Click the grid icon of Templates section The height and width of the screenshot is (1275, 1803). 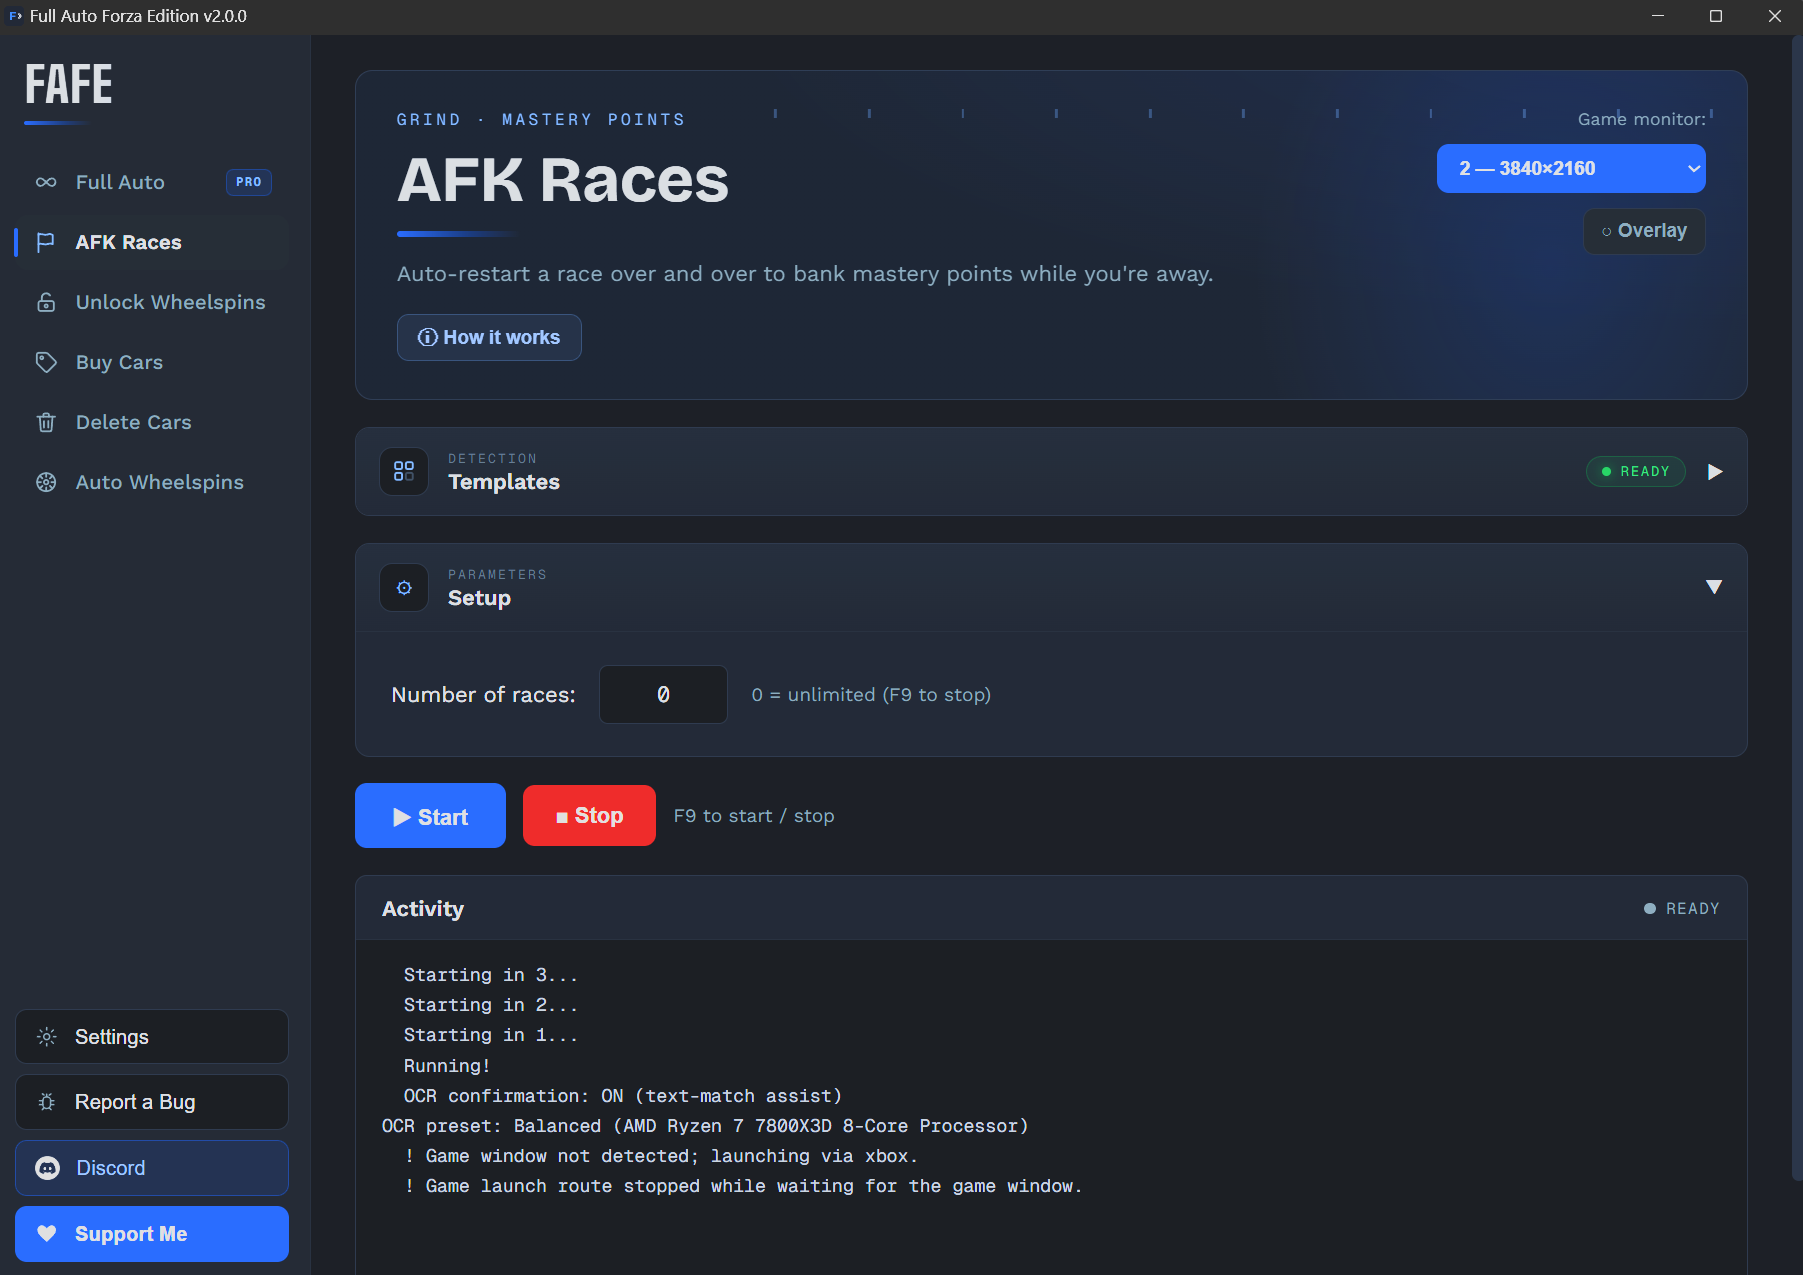tap(404, 471)
